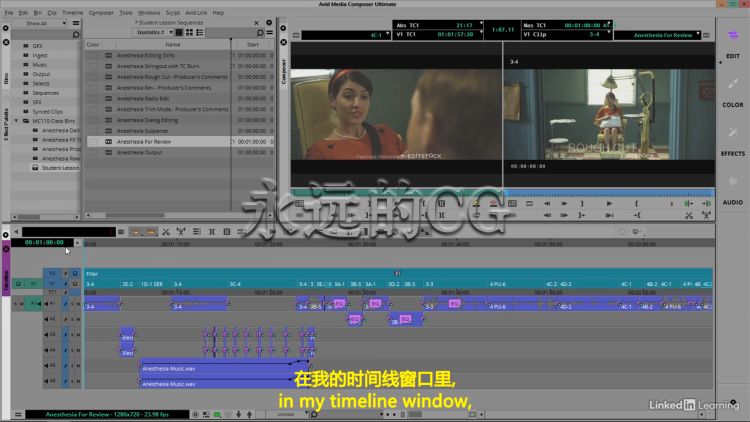750x422 pixels.
Task: Open the timeline bottom-left hamburger menu
Action: (18, 414)
